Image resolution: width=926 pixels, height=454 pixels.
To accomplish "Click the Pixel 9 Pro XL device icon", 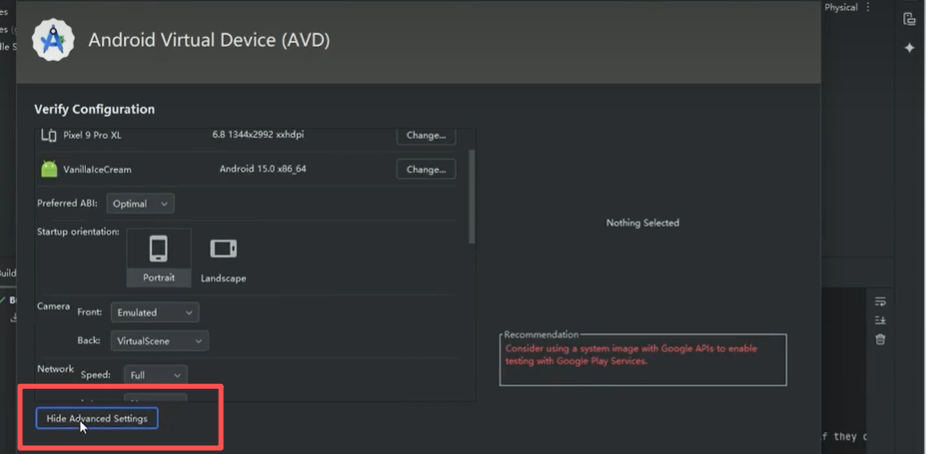I will (x=49, y=135).
